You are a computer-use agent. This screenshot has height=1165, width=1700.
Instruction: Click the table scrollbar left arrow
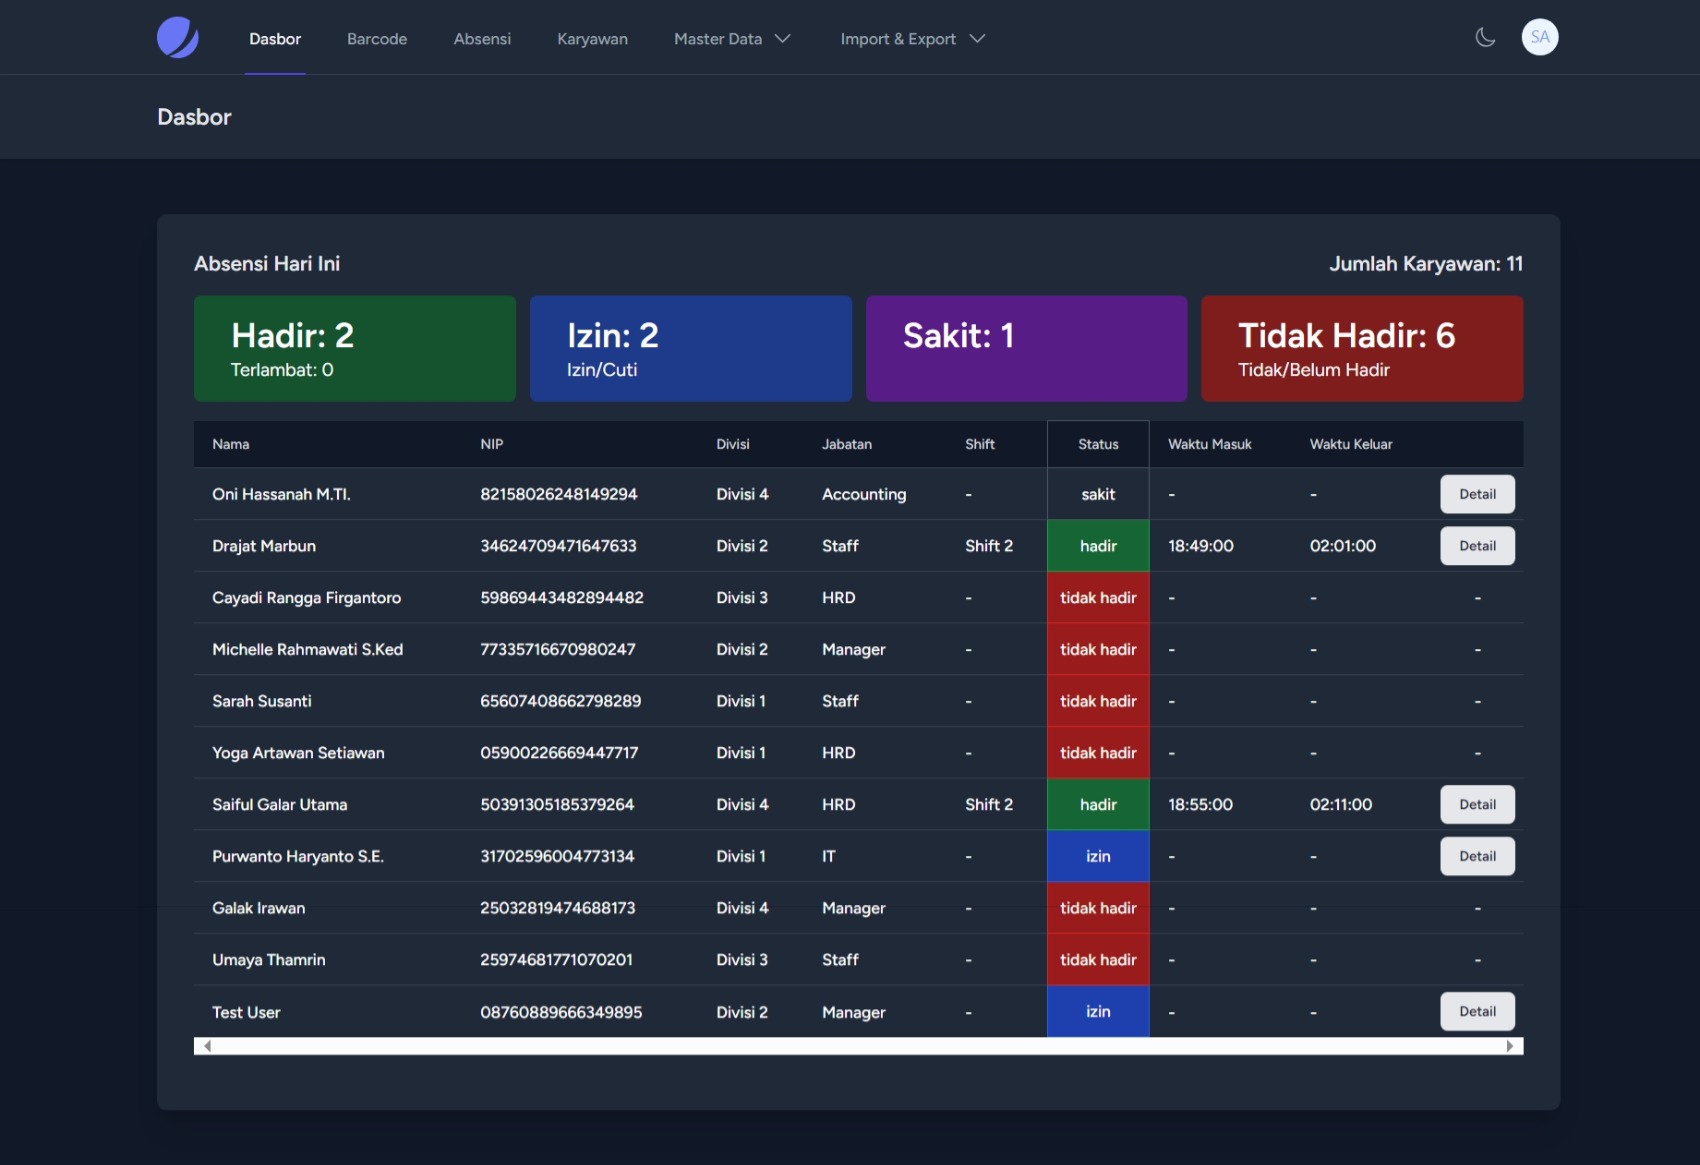(x=207, y=1046)
